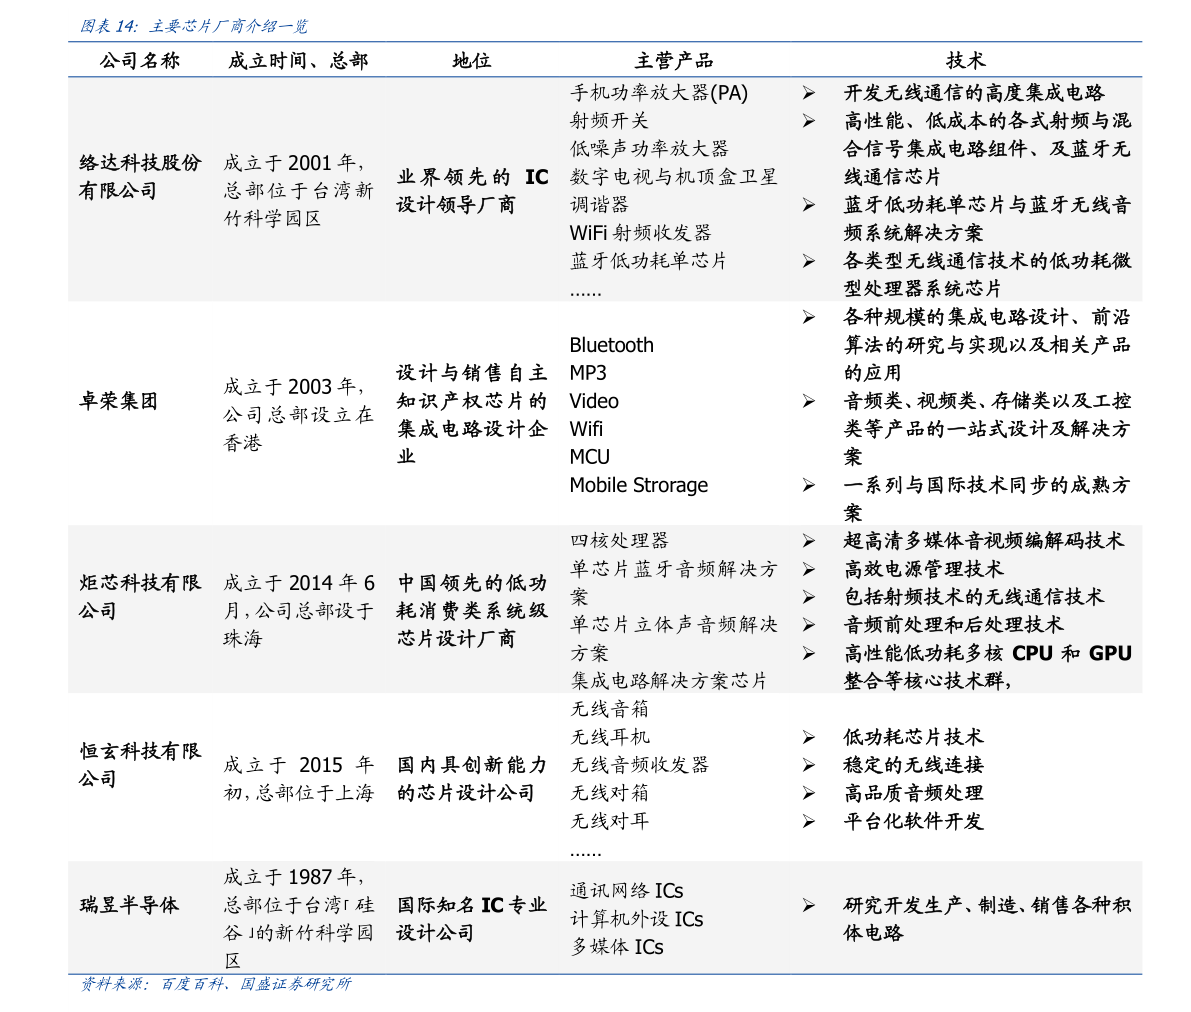This screenshot has width=1191, height=1012.
Task: Click the 公司名称 column header
Action: click(140, 60)
